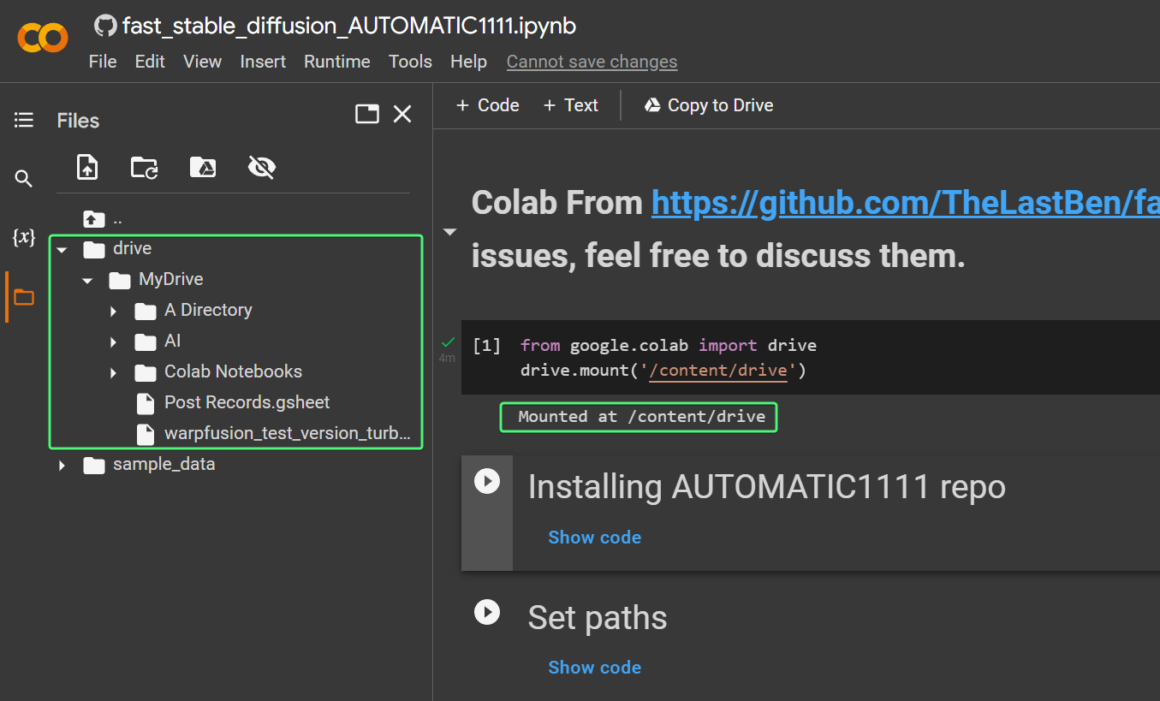Collapse the drive folder arrow
The height and width of the screenshot is (701, 1160).
tap(62, 250)
